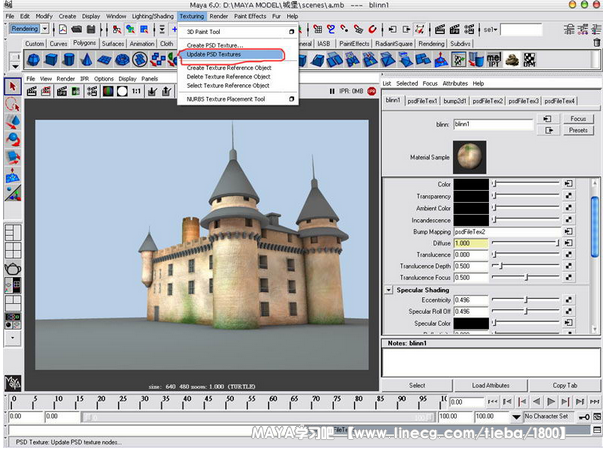The height and width of the screenshot is (450, 603).
Task: Toggle snap to curve icon
Action: 331,29
